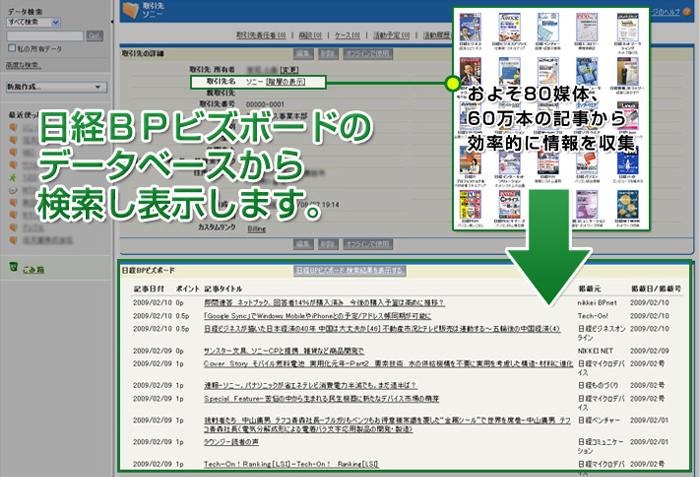Open the article about ネットブック 回答者14%
This screenshot has height=477, width=700.
pyautogui.click(x=324, y=302)
